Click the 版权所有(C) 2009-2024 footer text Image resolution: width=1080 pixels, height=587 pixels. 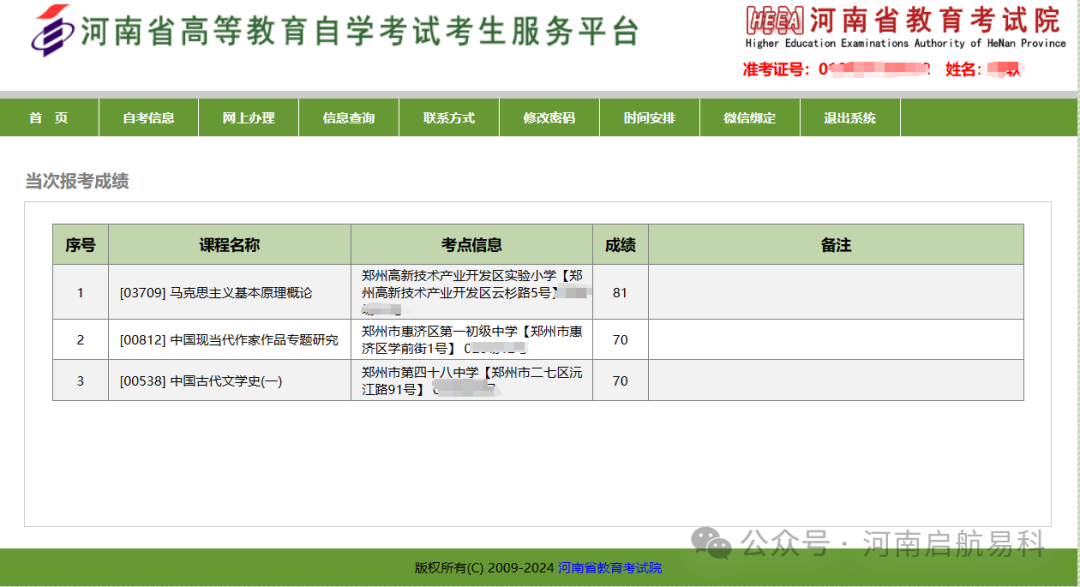pos(484,568)
